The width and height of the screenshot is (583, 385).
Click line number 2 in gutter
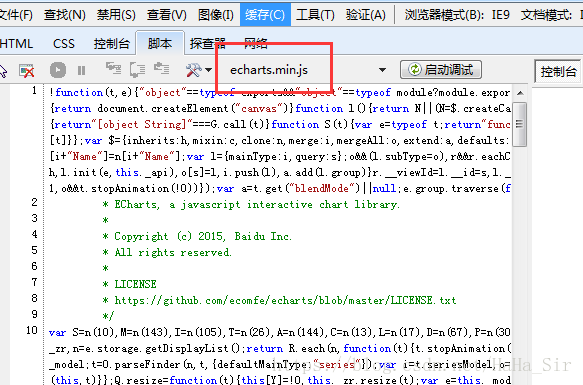34,202
